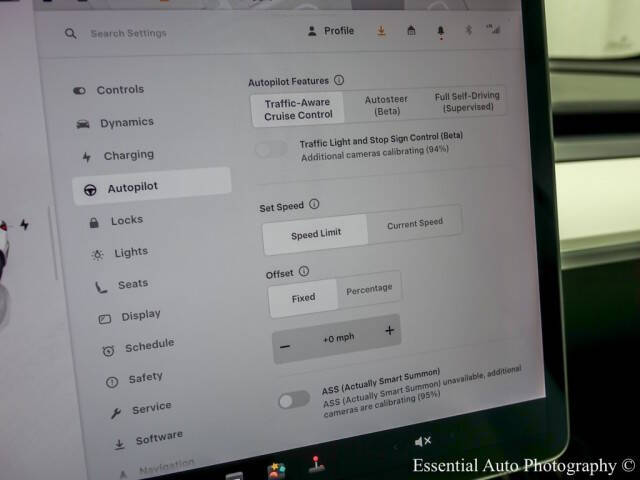Viewport: 640px width, 480px height.
Task: Open the Charging settings tab
Action: click(x=128, y=155)
